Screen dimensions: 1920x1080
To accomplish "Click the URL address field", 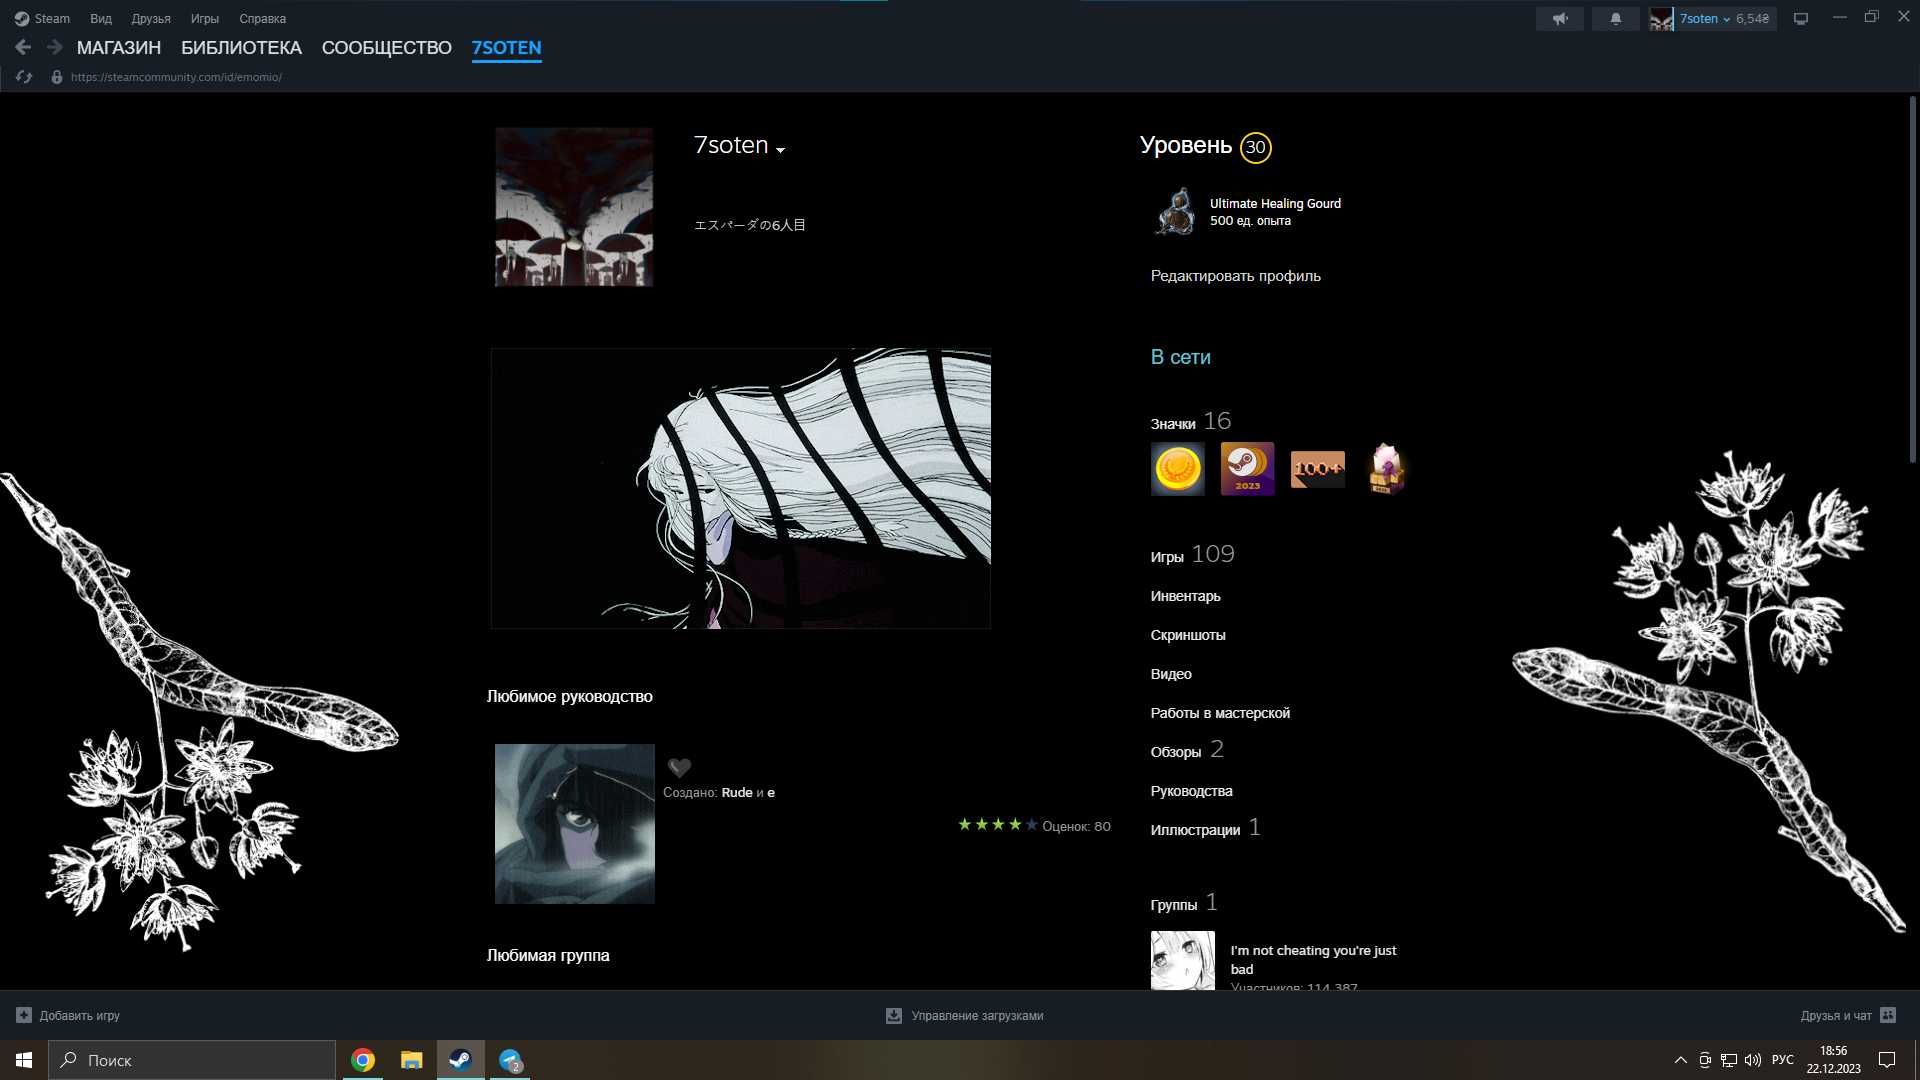I will point(176,77).
